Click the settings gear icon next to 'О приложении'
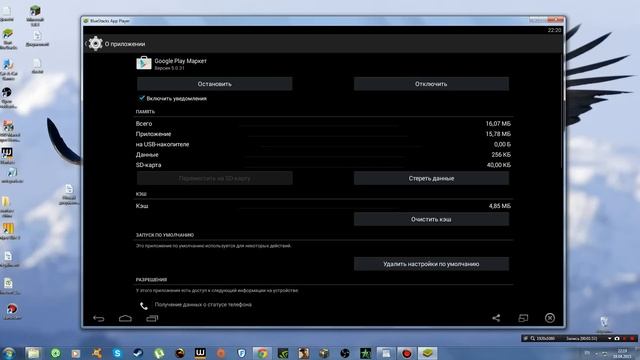The image size is (640, 360). (x=96, y=44)
